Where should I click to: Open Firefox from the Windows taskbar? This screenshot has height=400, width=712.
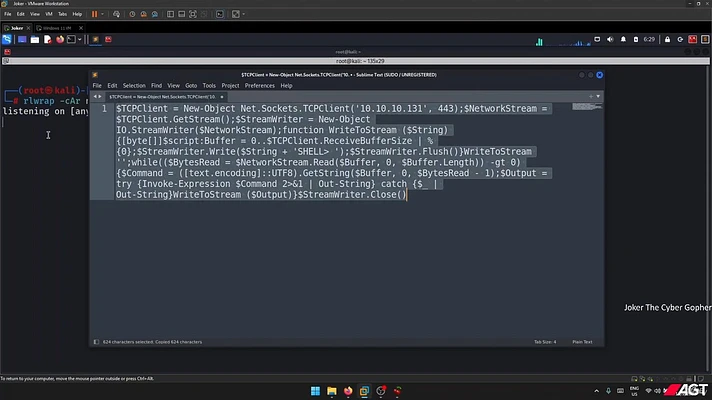pyautogui.click(x=348, y=391)
